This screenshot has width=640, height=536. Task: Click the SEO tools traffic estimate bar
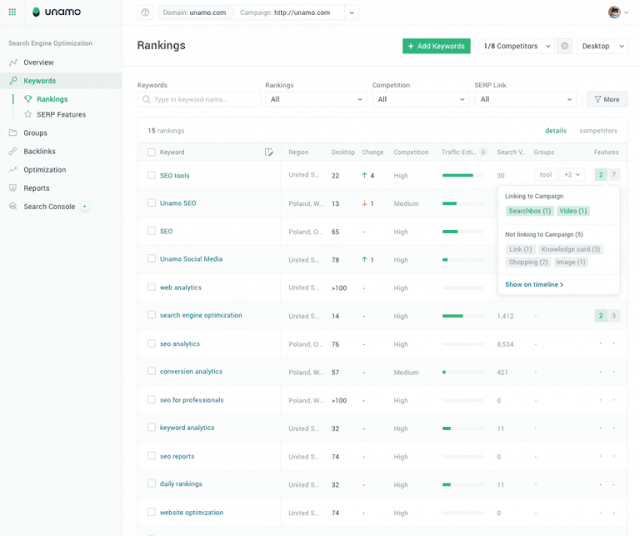coord(462,176)
